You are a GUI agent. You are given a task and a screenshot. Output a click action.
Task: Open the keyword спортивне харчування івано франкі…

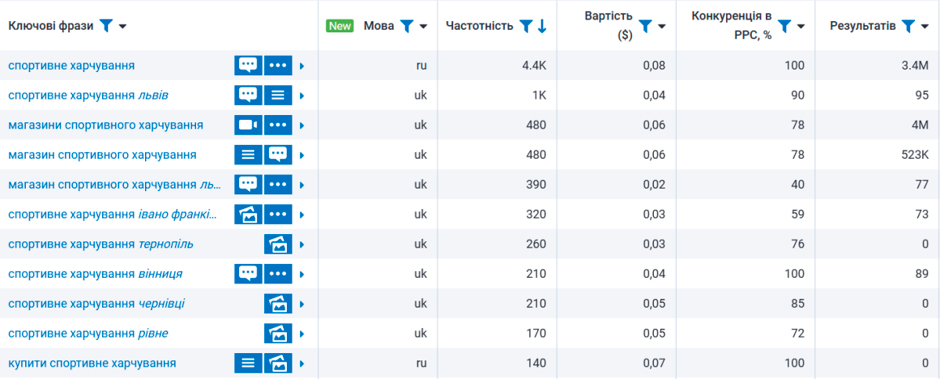pos(113,215)
